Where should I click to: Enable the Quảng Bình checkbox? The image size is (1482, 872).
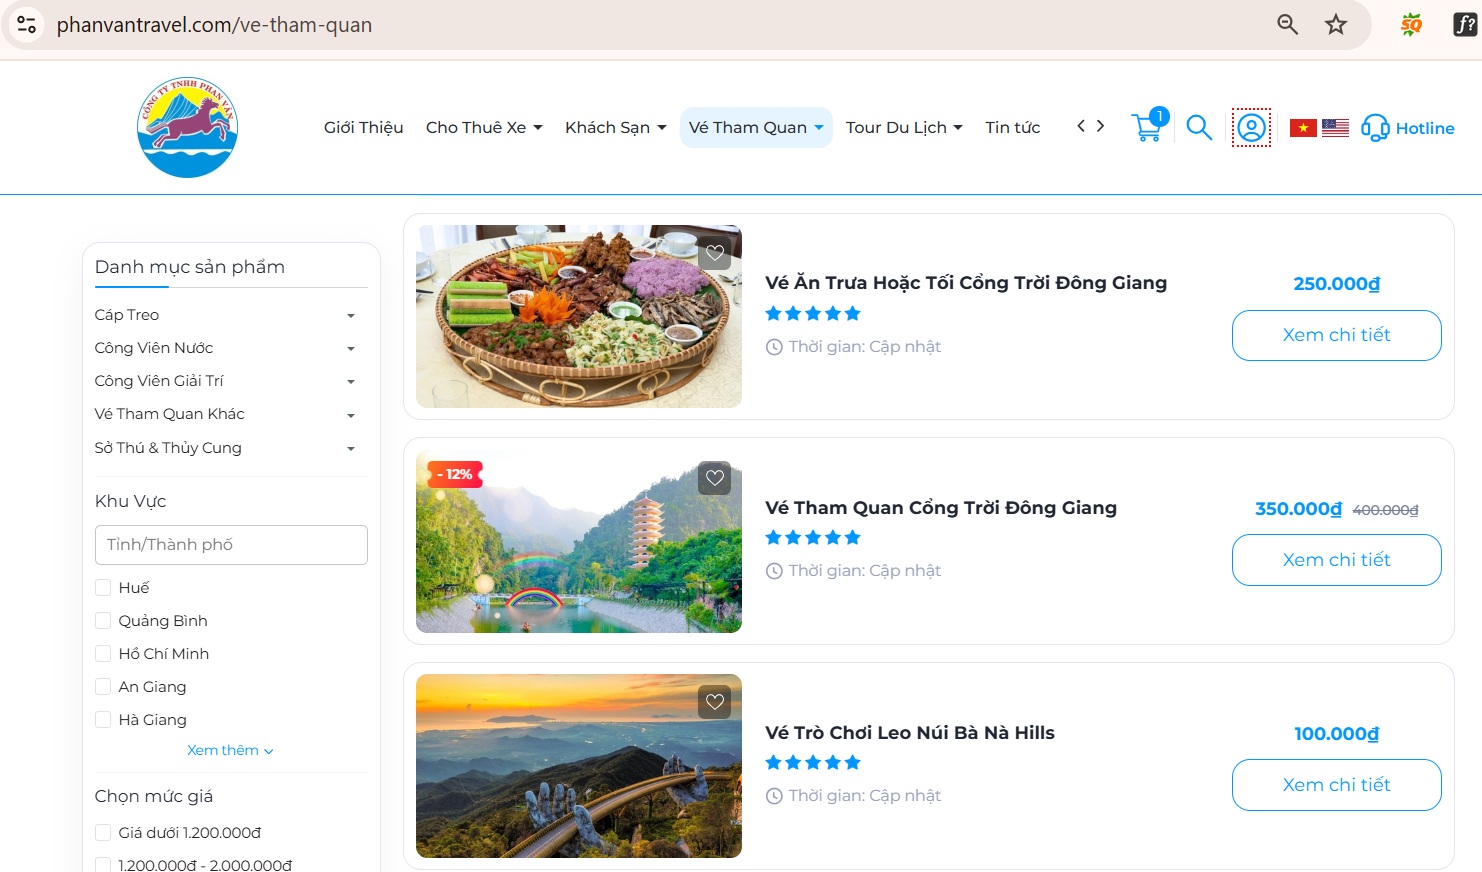(103, 620)
